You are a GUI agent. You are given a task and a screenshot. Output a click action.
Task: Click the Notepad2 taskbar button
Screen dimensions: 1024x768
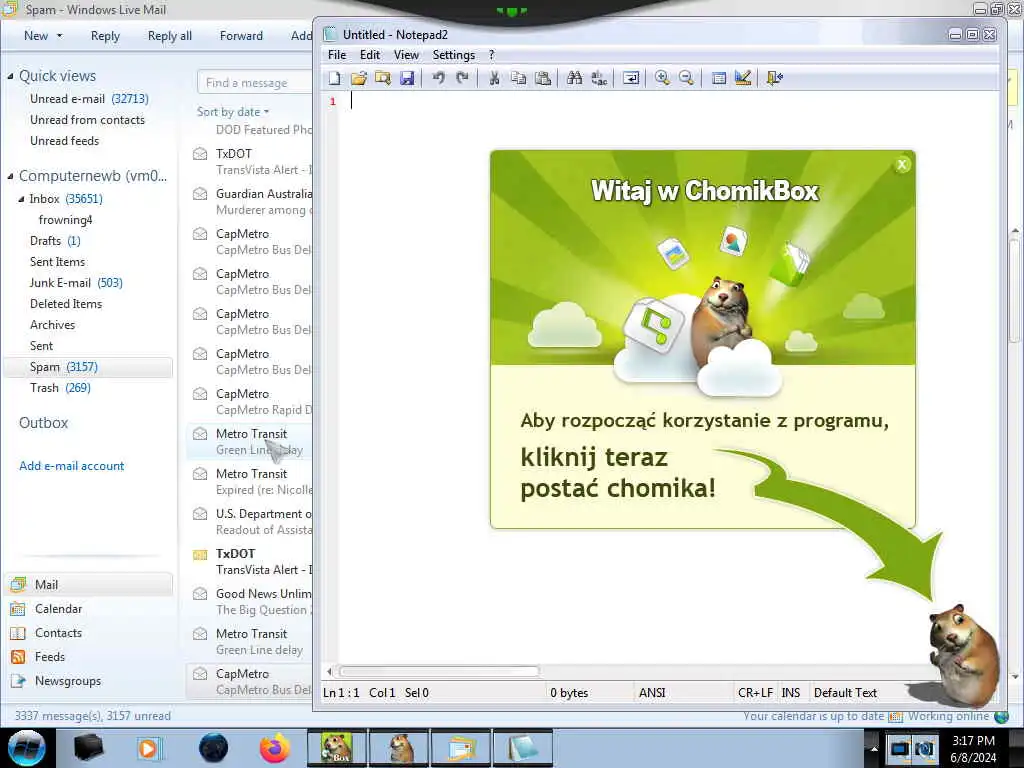click(x=523, y=748)
